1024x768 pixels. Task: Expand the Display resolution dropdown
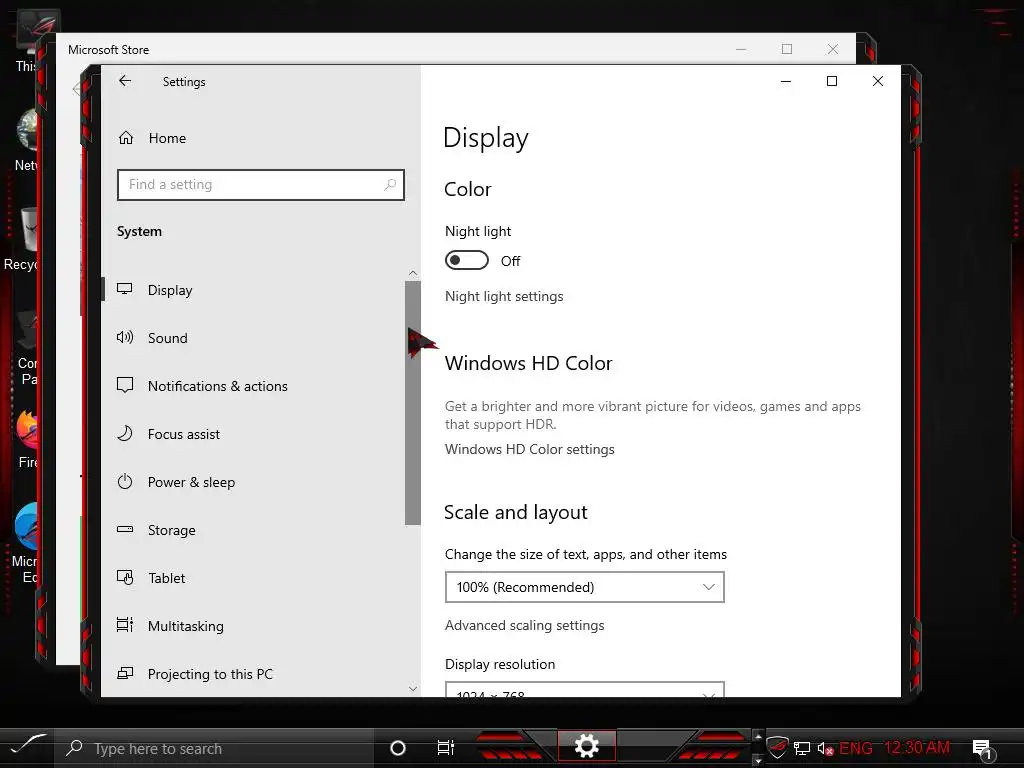[x=584, y=690]
